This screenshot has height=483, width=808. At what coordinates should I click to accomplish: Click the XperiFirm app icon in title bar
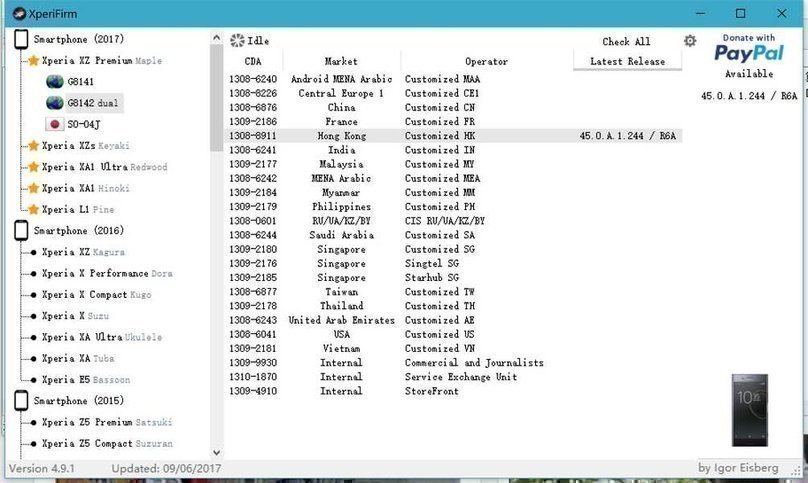click(x=19, y=13)
